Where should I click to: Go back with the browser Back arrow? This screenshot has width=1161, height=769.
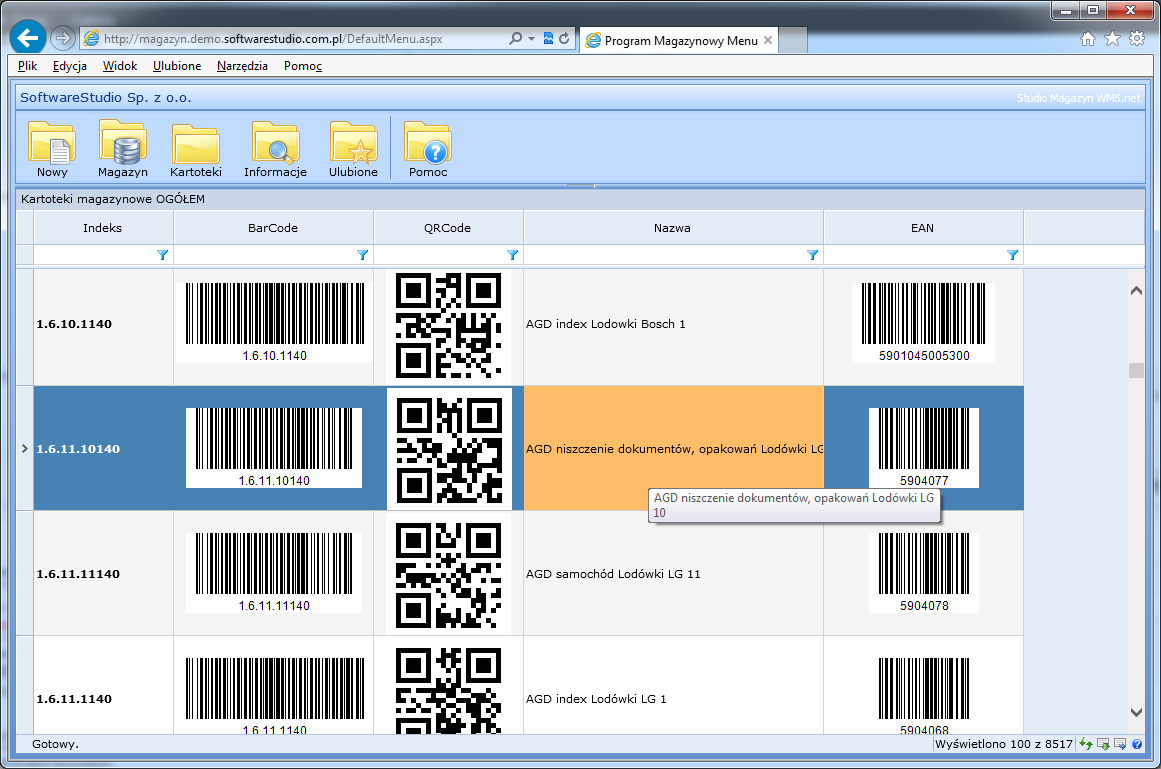click(x=28, y=37)
